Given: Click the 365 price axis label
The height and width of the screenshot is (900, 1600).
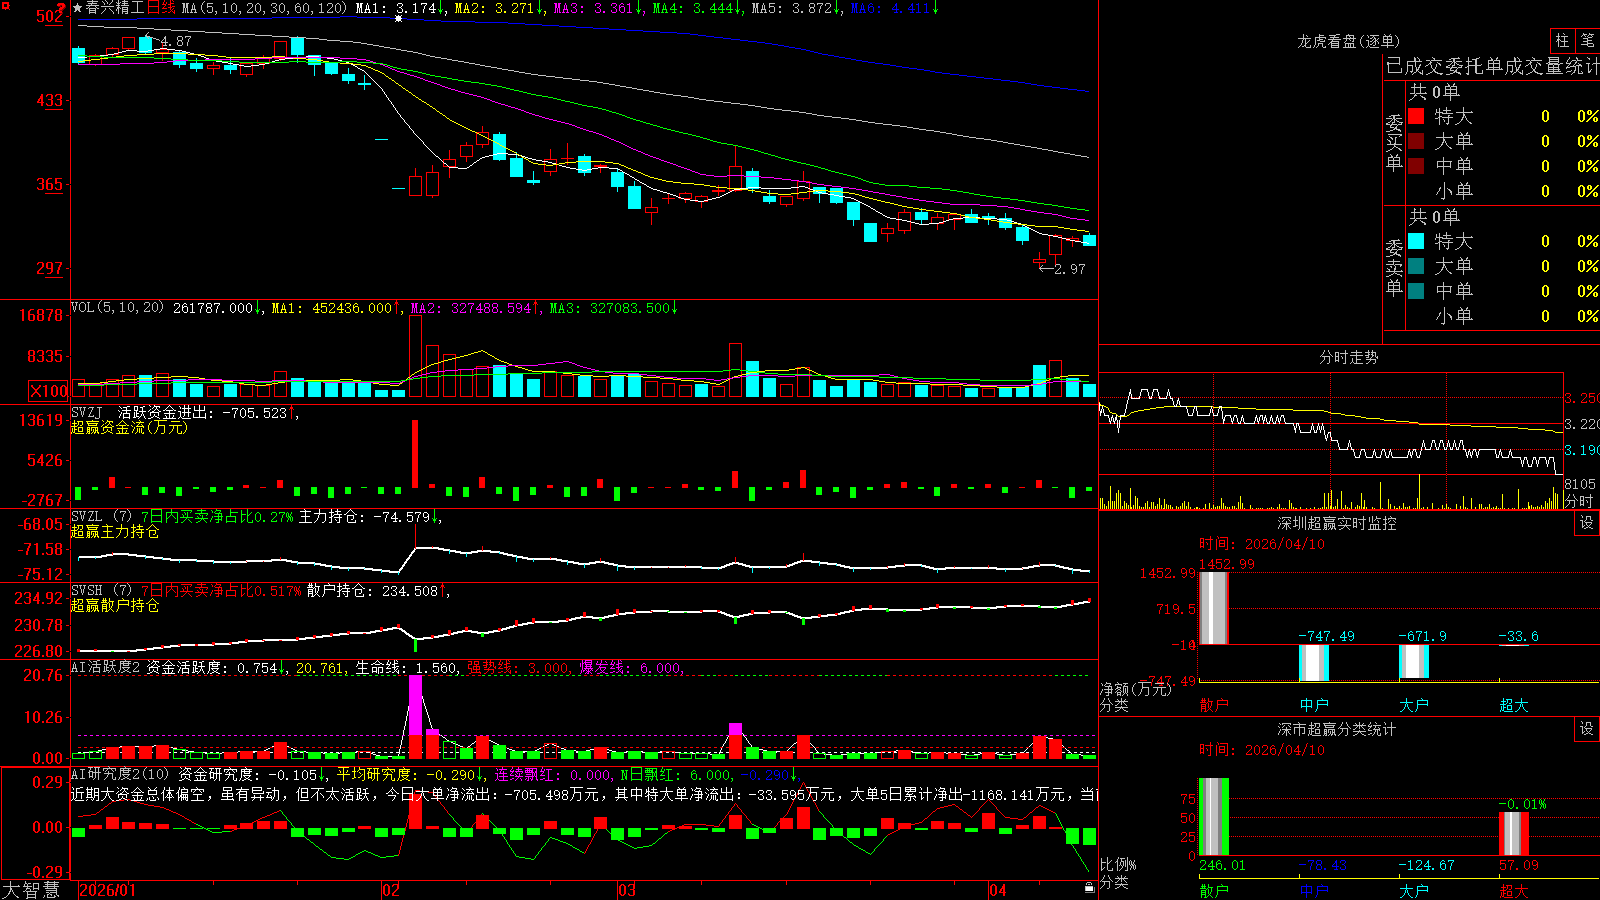Looking at the screenshot, I should point(49,184).
